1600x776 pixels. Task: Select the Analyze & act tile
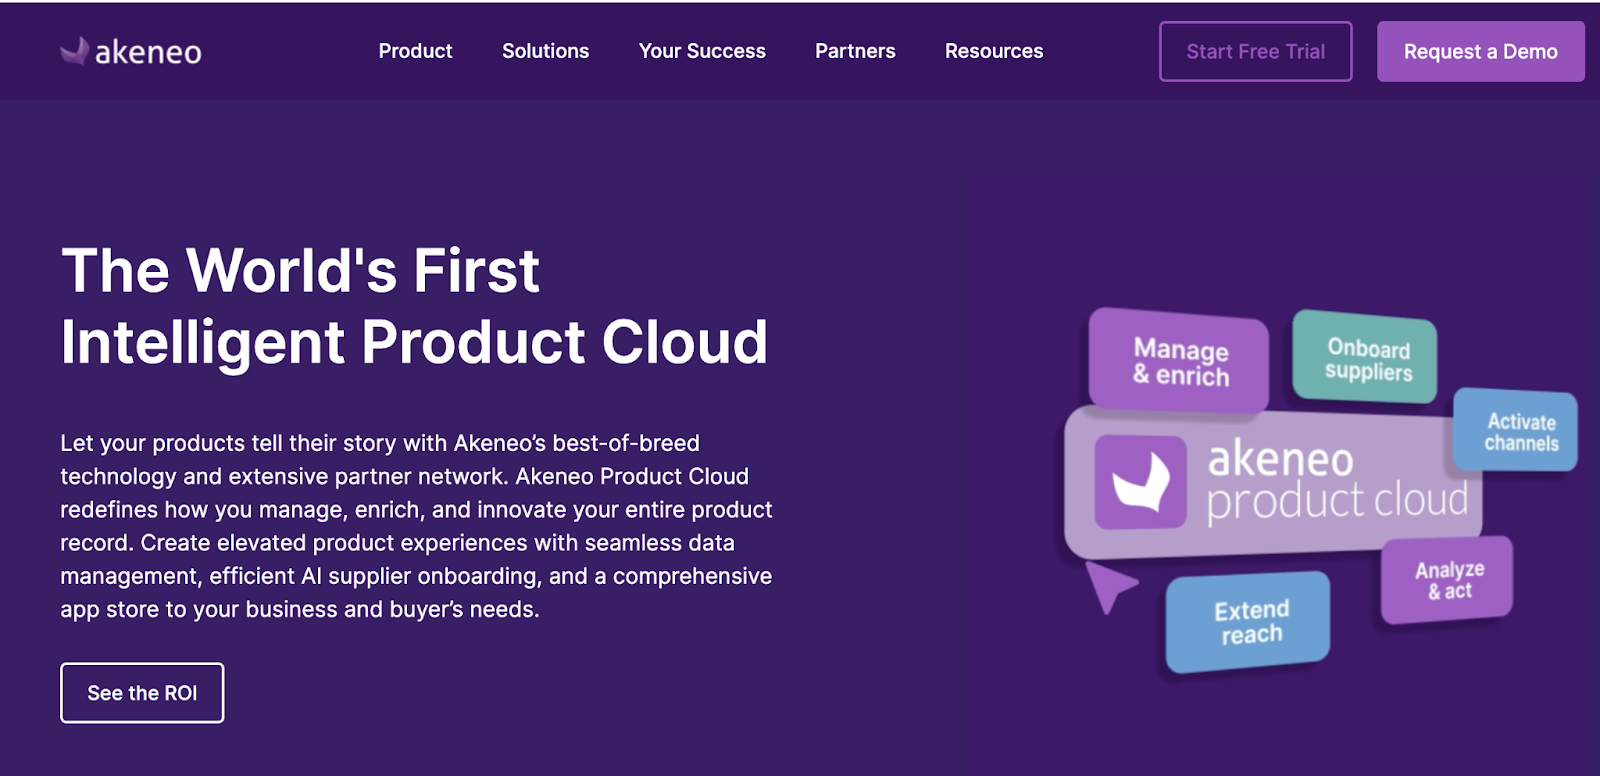pyautogui.click(x=1448, y=580)
